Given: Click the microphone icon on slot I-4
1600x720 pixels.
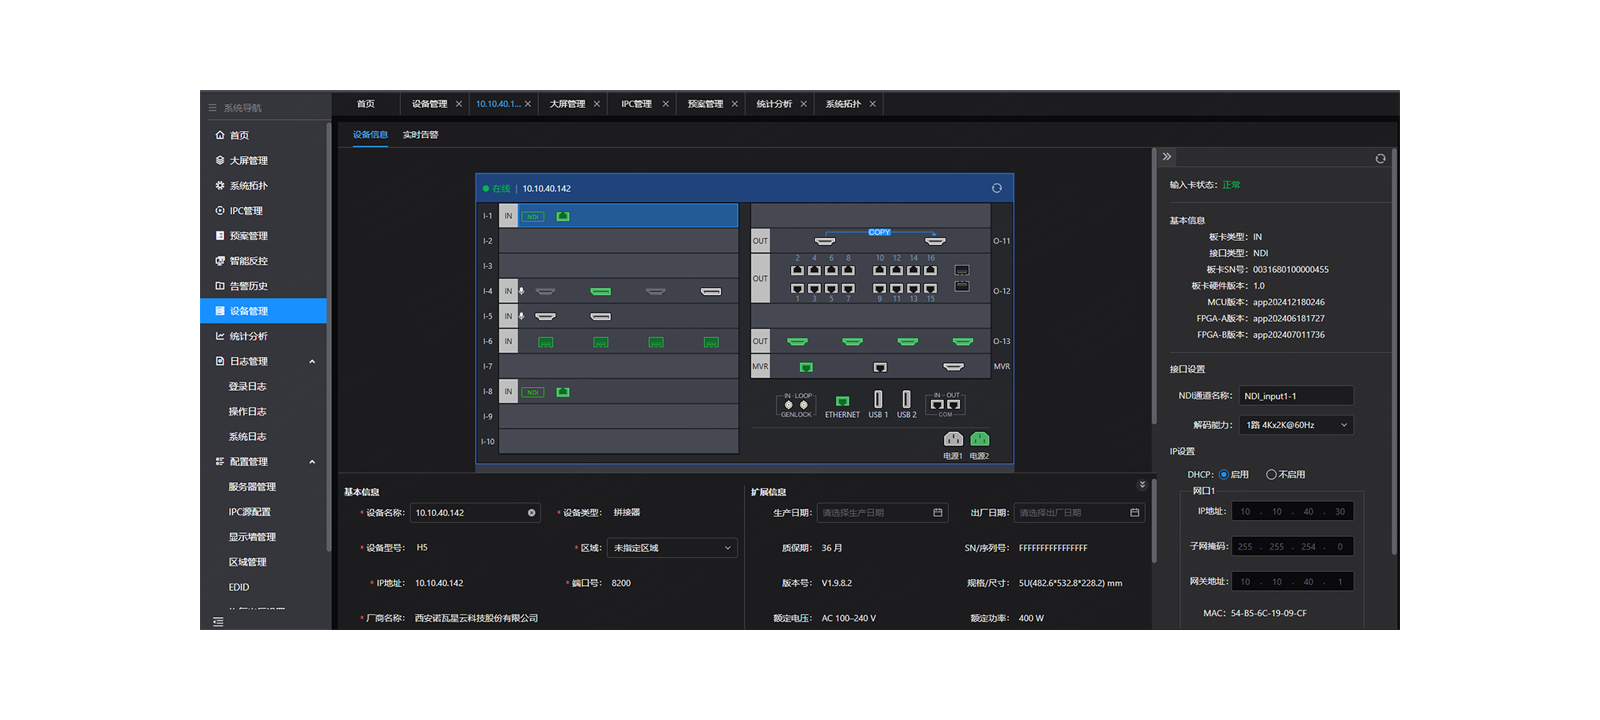Looking at the screenshot, I should point(521,291).
